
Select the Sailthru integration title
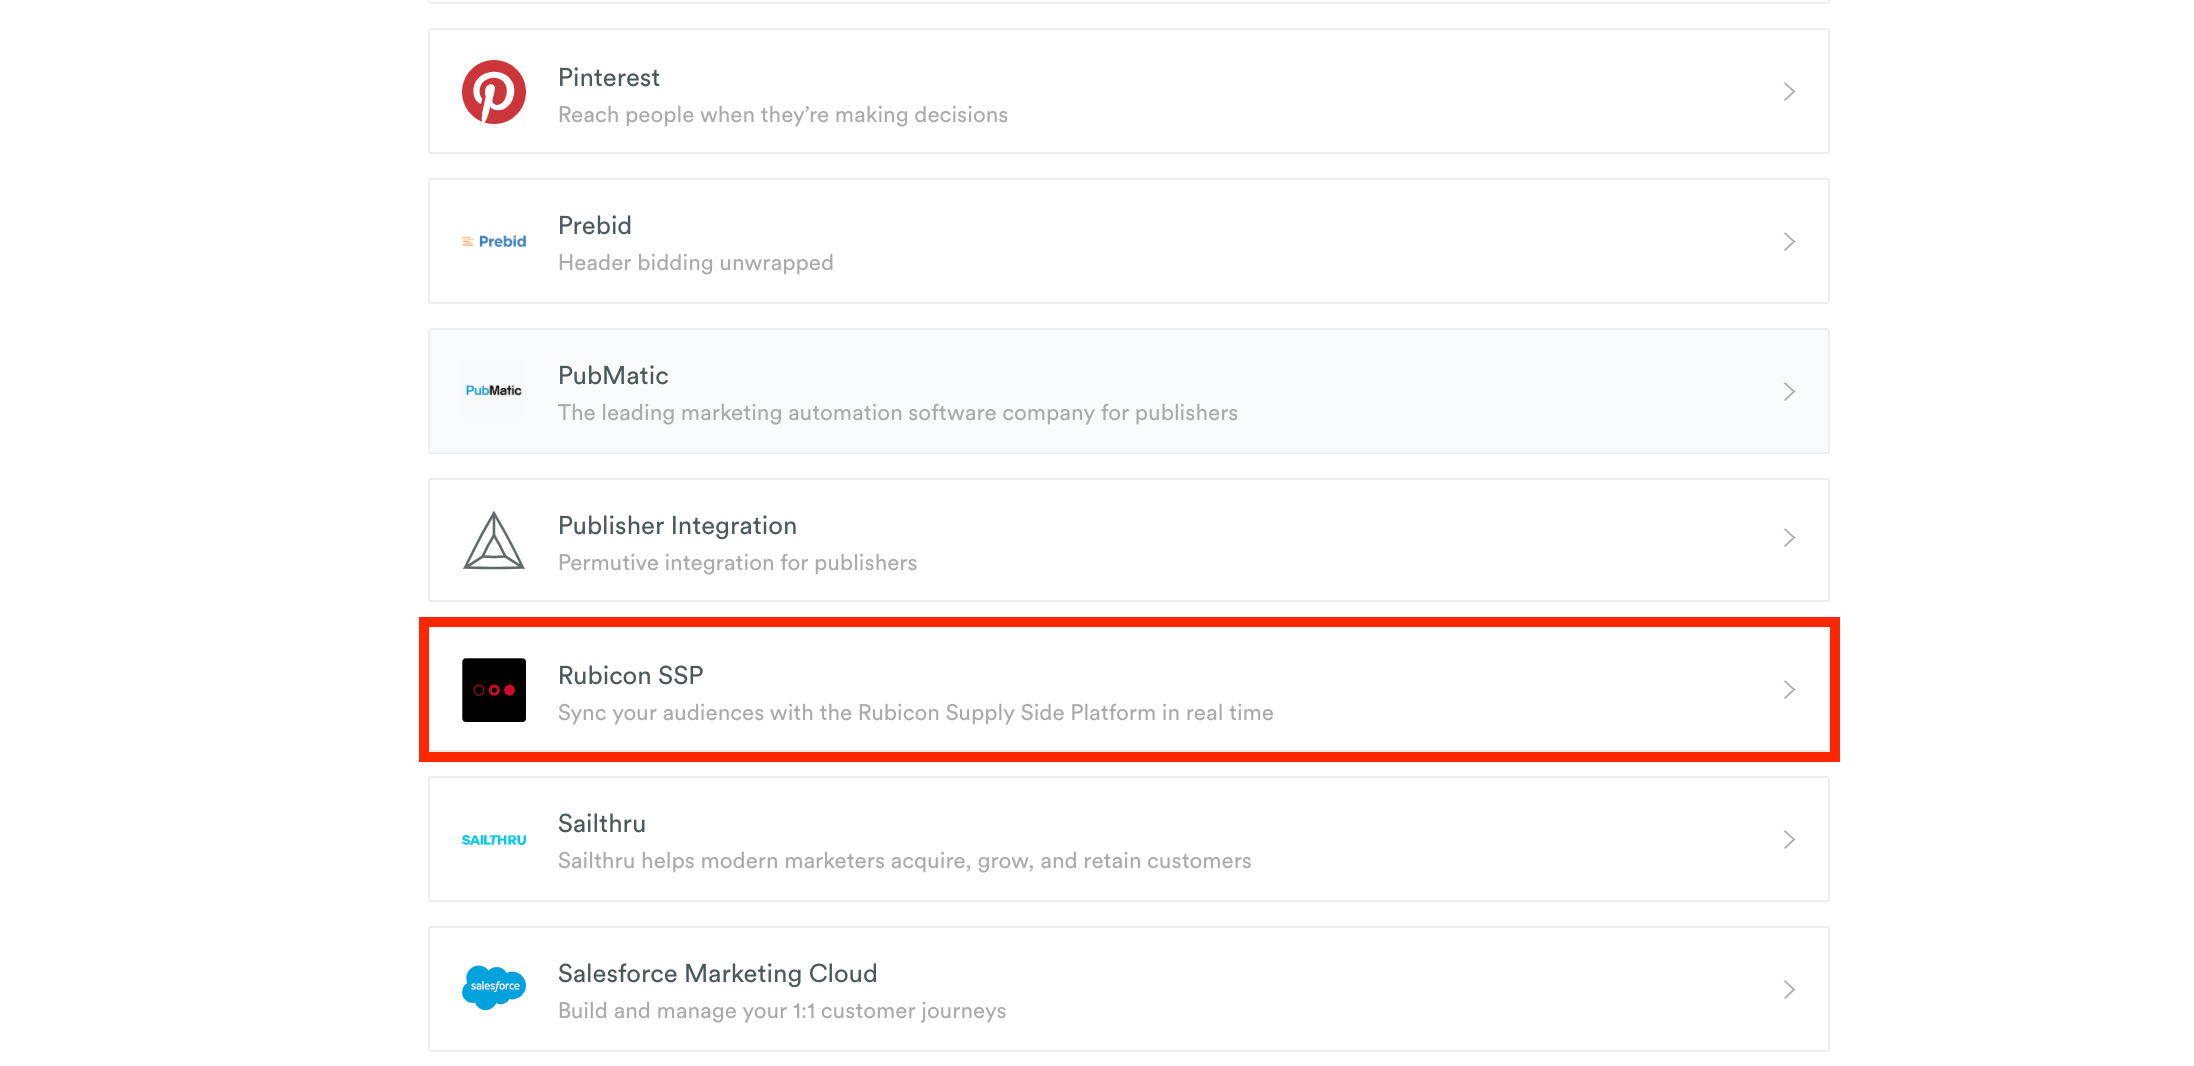coord(601,823)
